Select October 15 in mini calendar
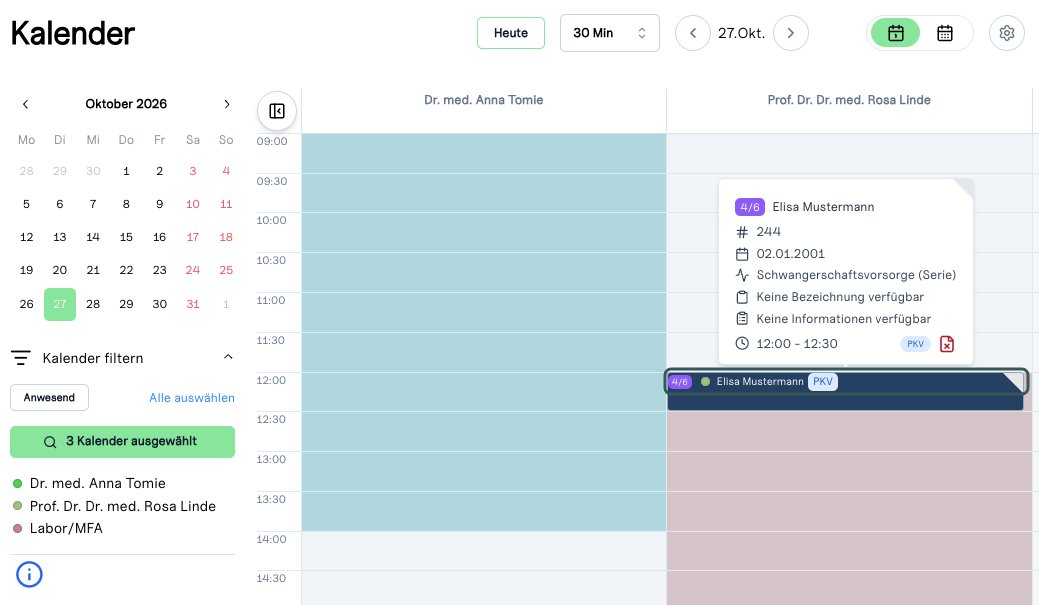The height and width of the screenshot is (605, 1039). tap(126, 237)
